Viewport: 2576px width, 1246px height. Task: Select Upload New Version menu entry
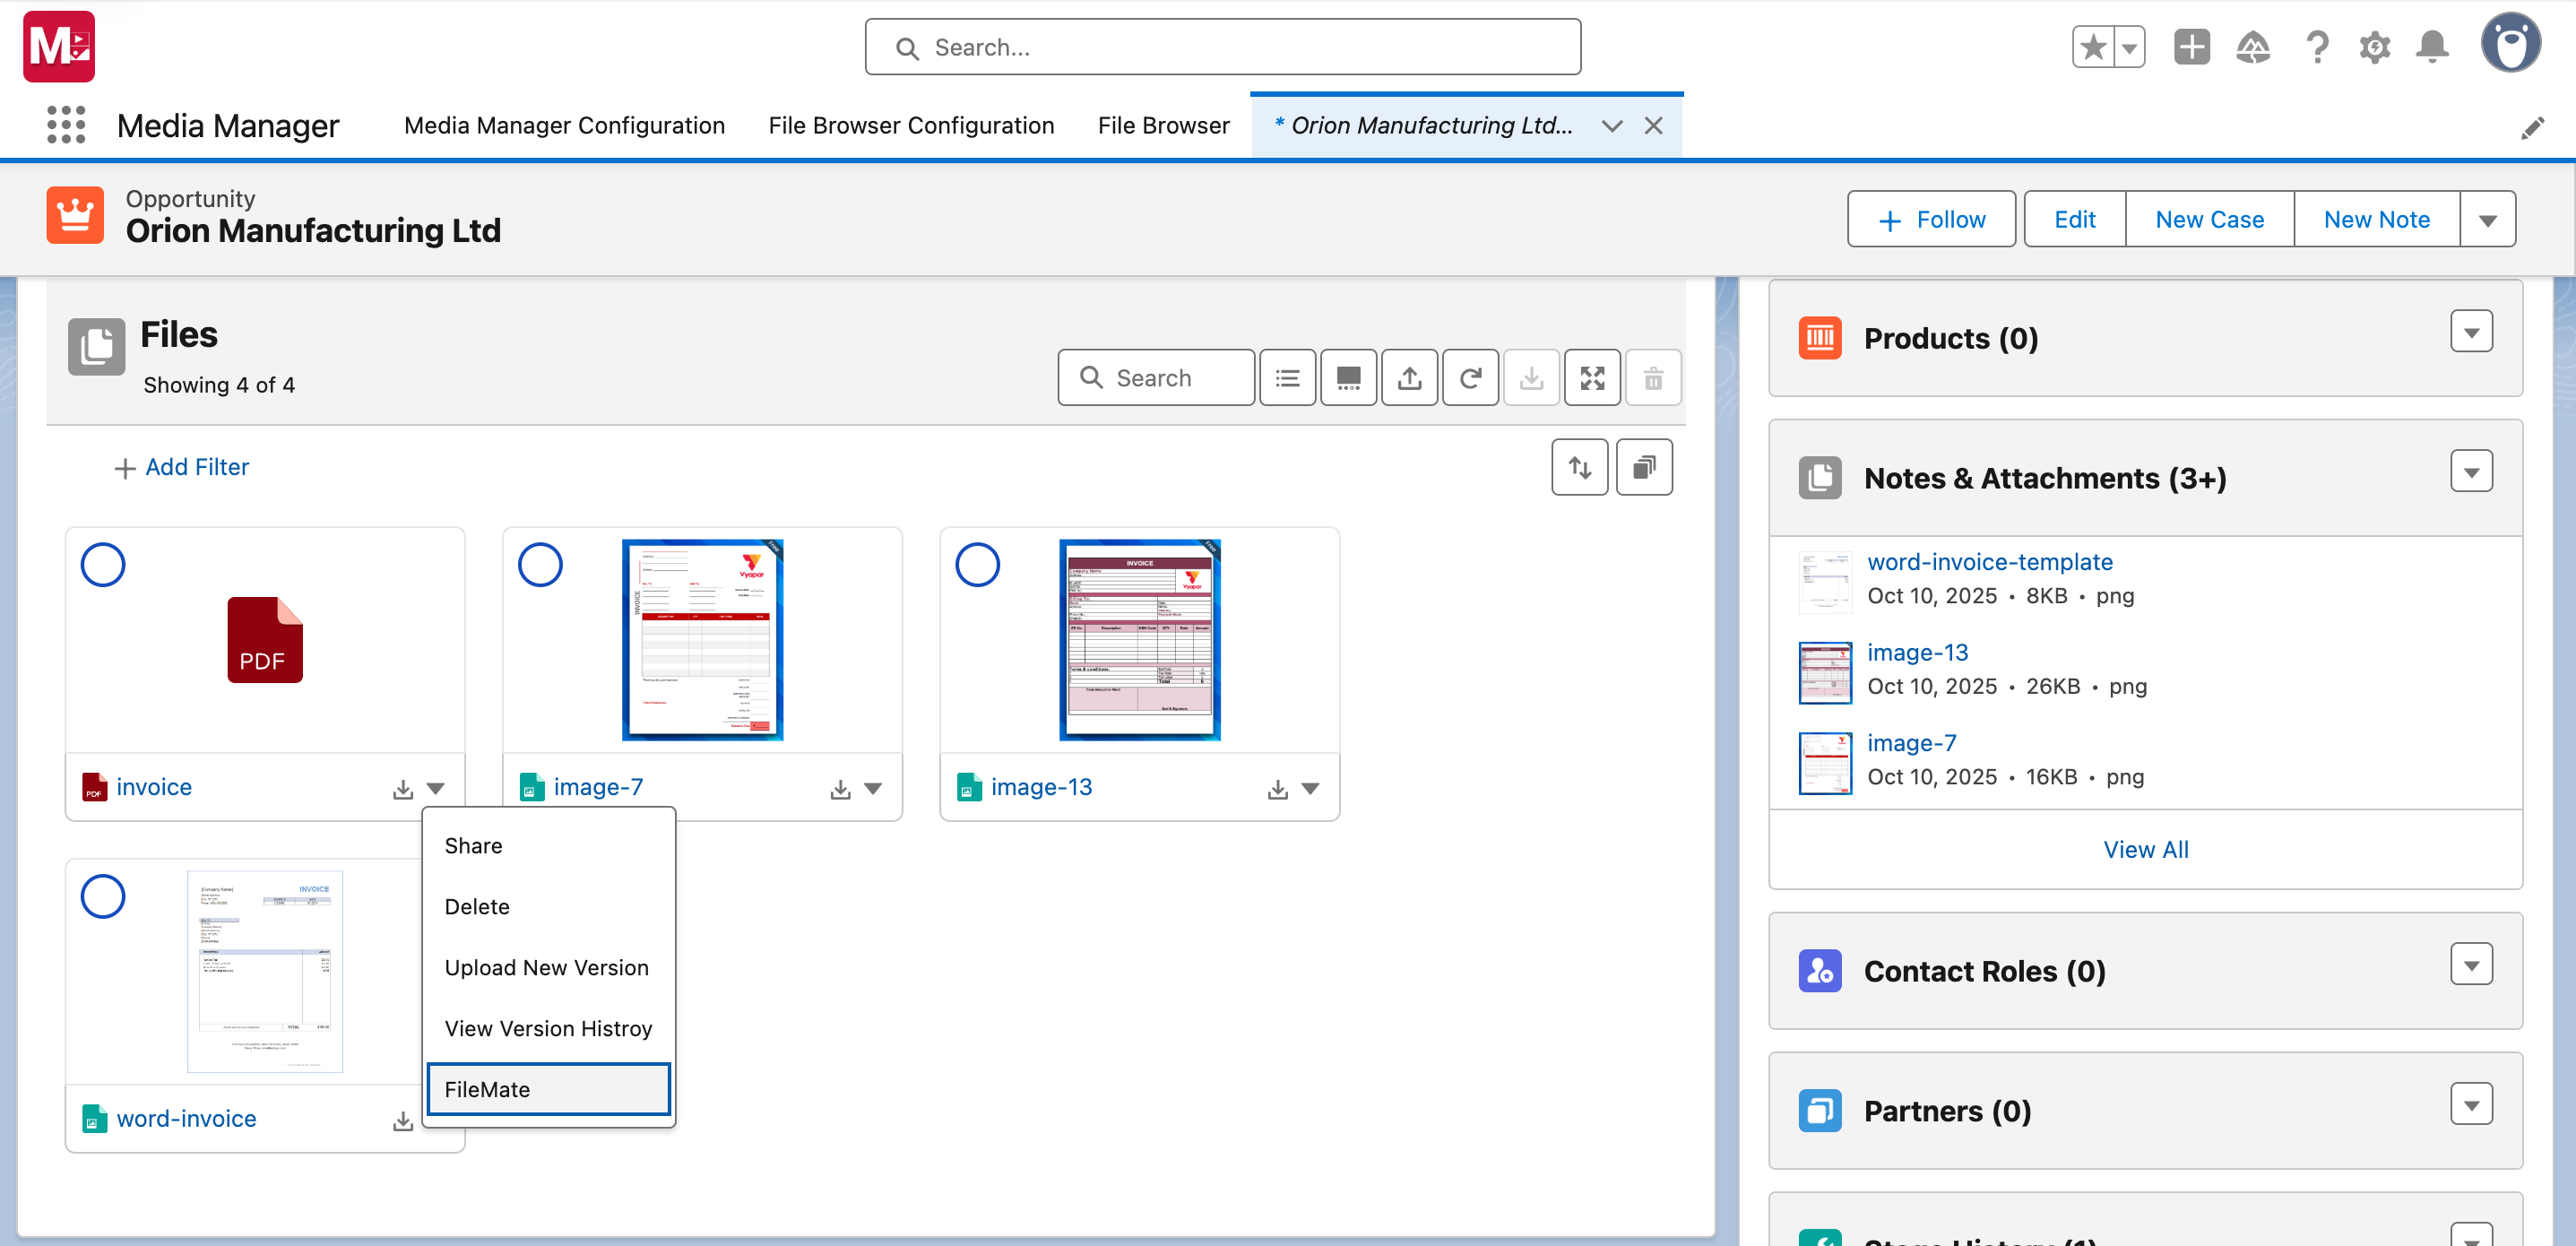(x=546, y=967)
